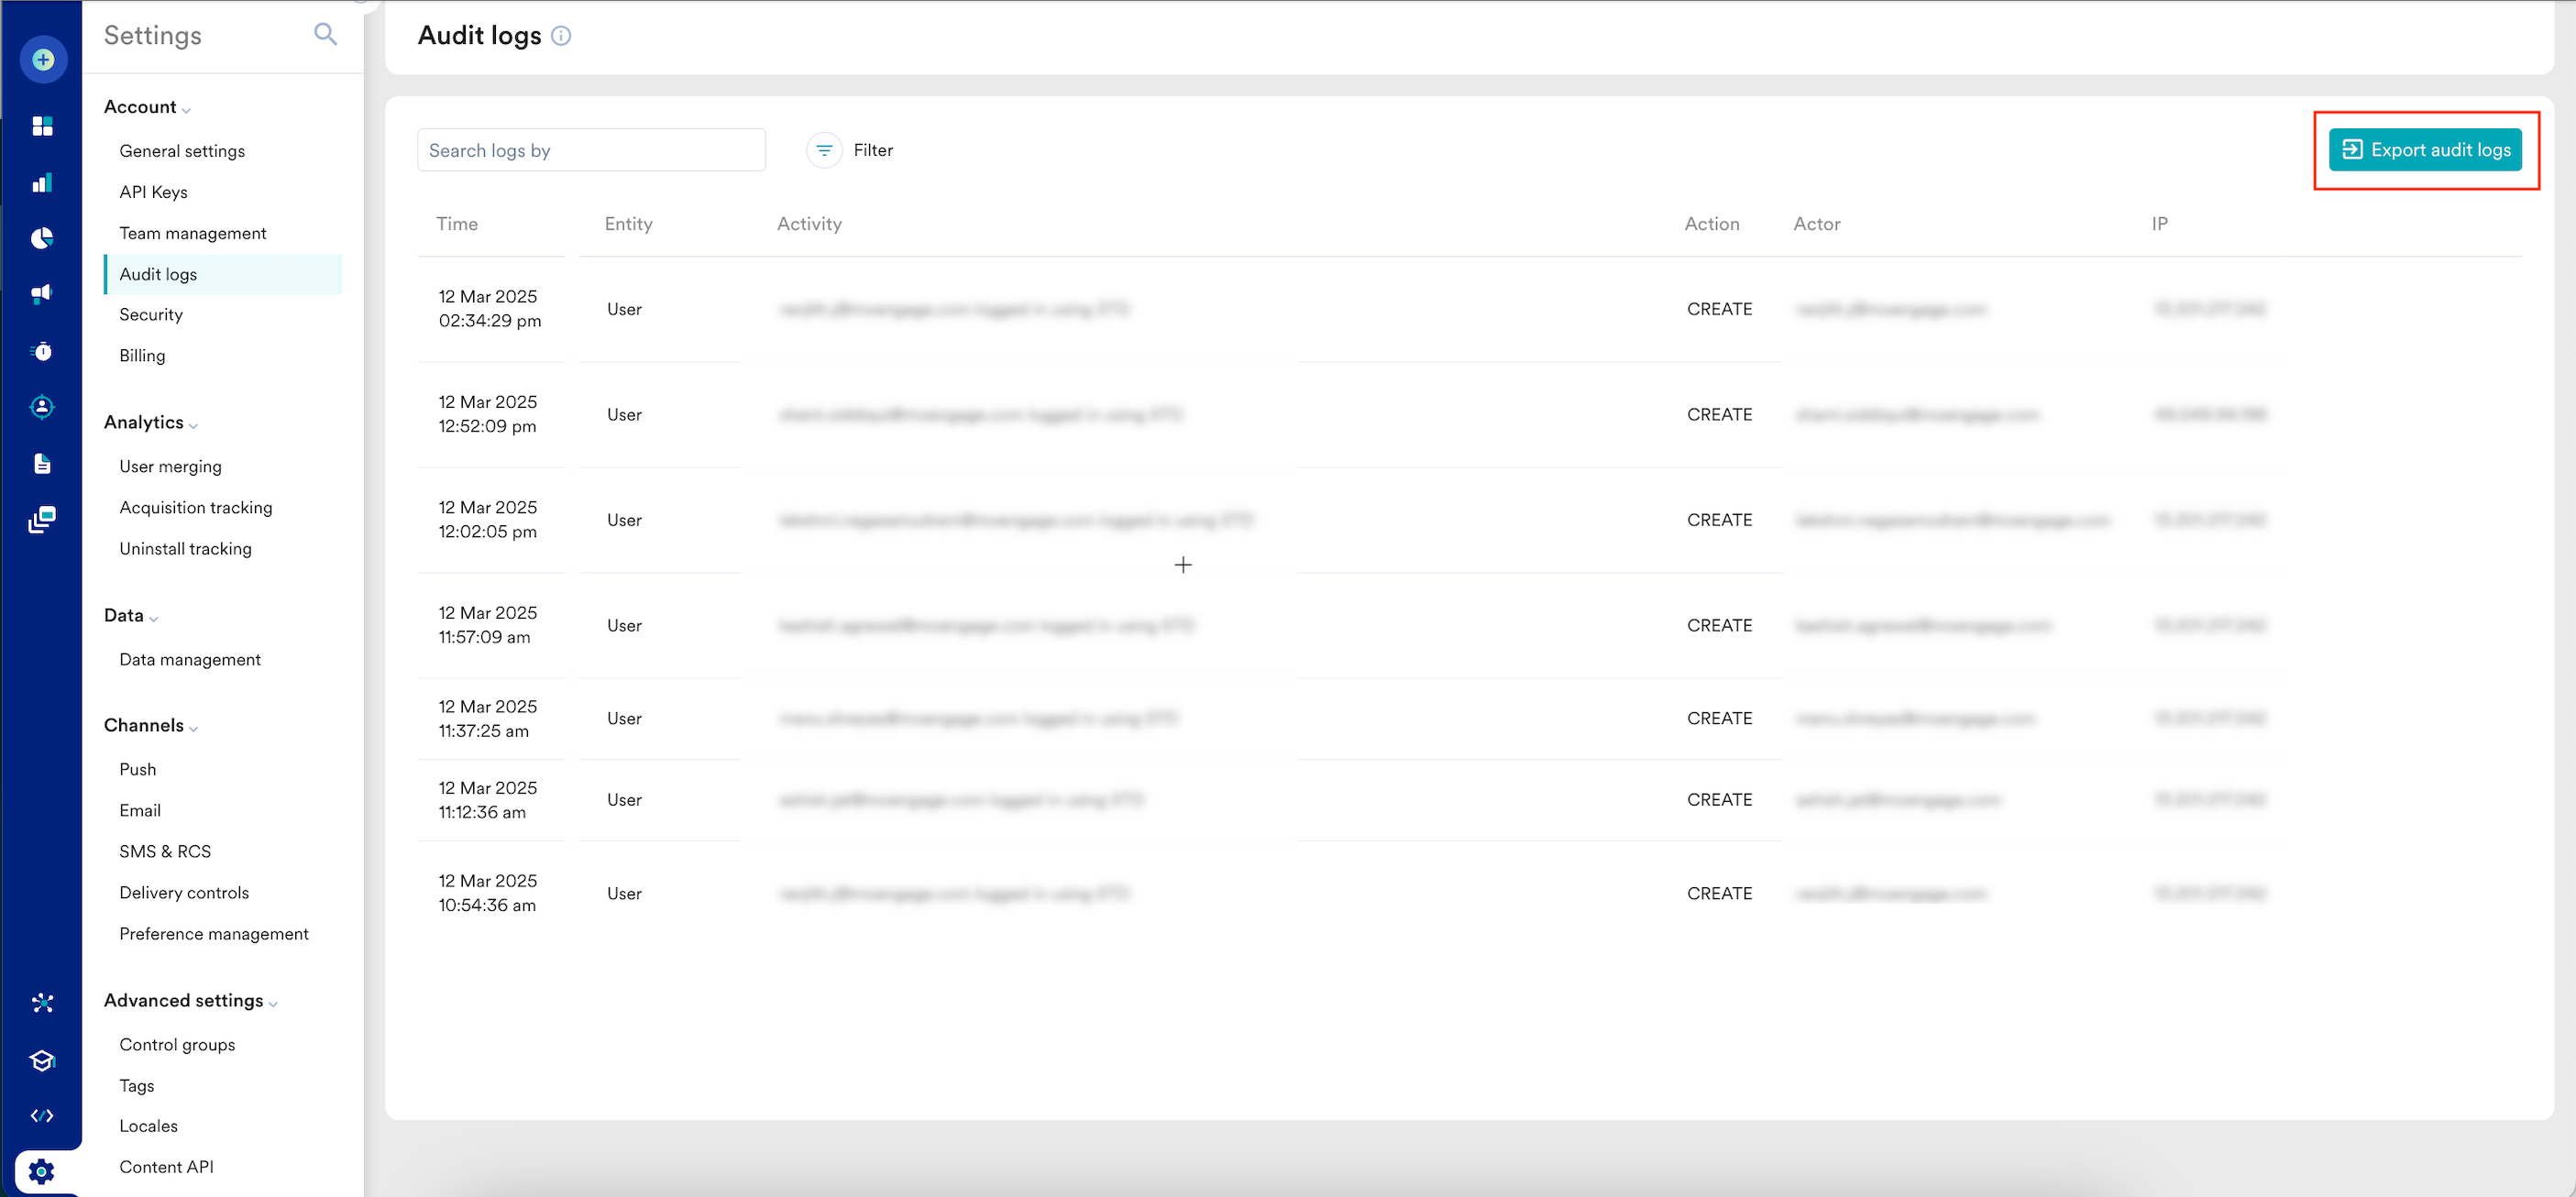Image resolution: width=2576 pixels, height=1197 pixels.
Task: Click the Audit logs info icon
Action: point(561,36)
